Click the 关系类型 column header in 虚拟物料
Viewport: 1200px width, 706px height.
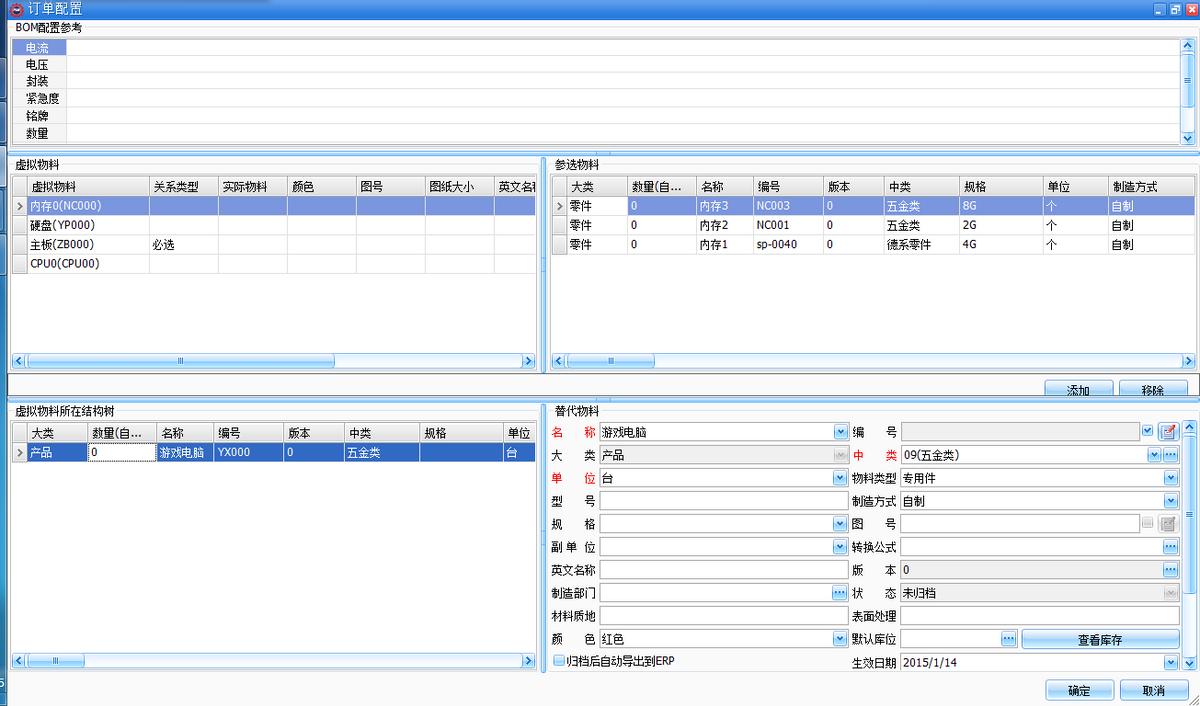[176, 186]
